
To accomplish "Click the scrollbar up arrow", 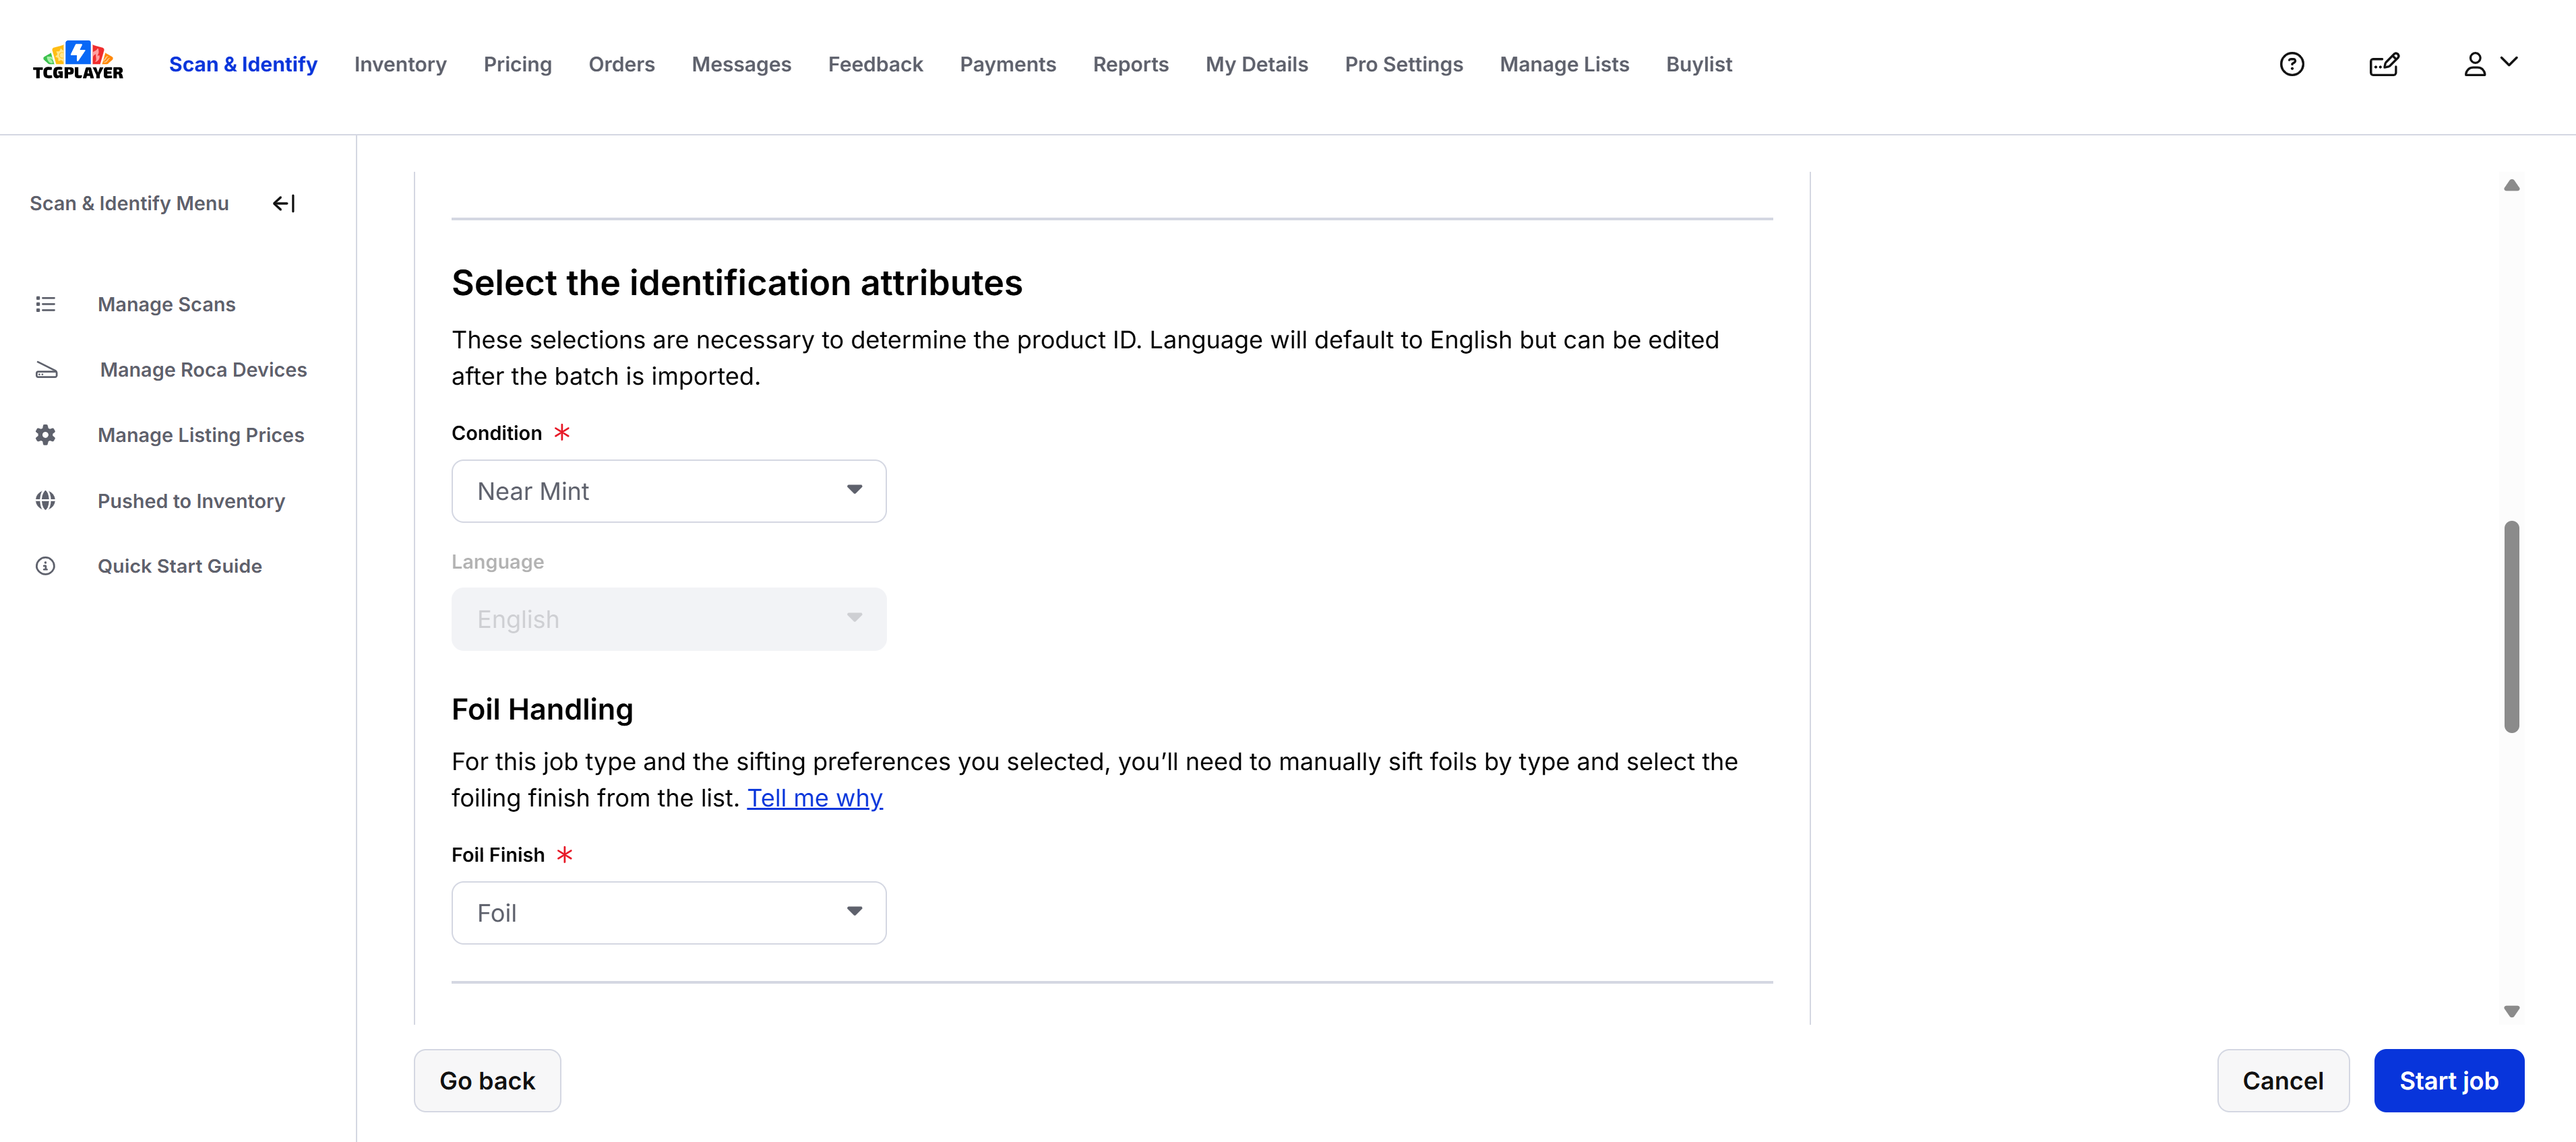I will coord(2511,185).
